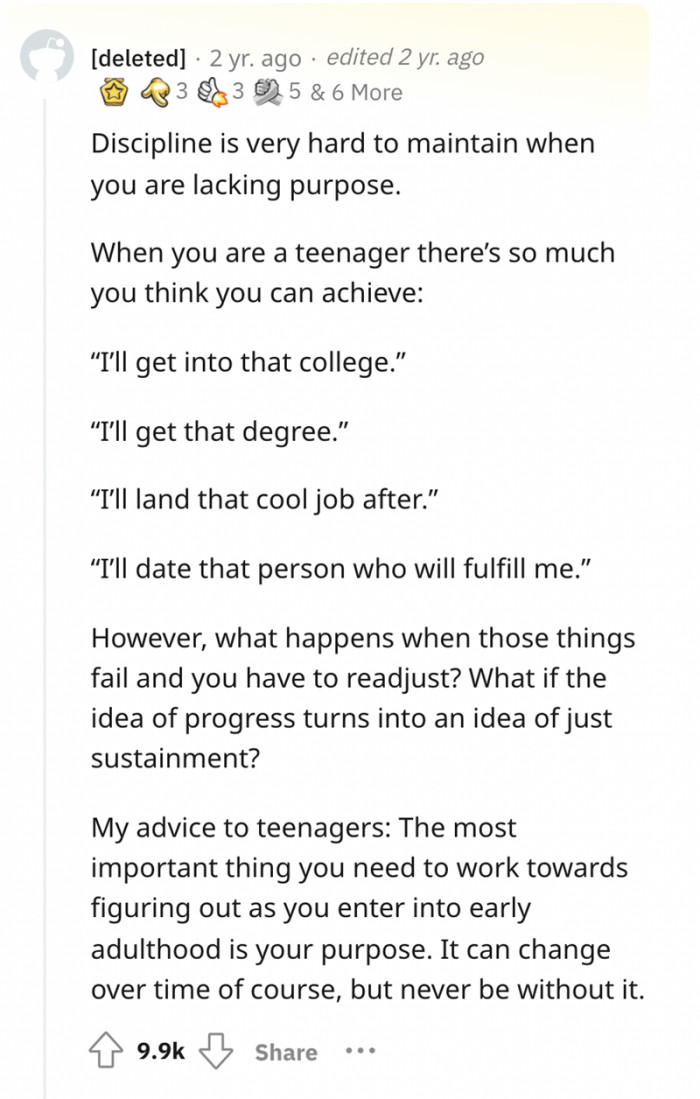Open the three-dot more options menu
Screen dimensions: 700x1099
(x=361, y=1051)
